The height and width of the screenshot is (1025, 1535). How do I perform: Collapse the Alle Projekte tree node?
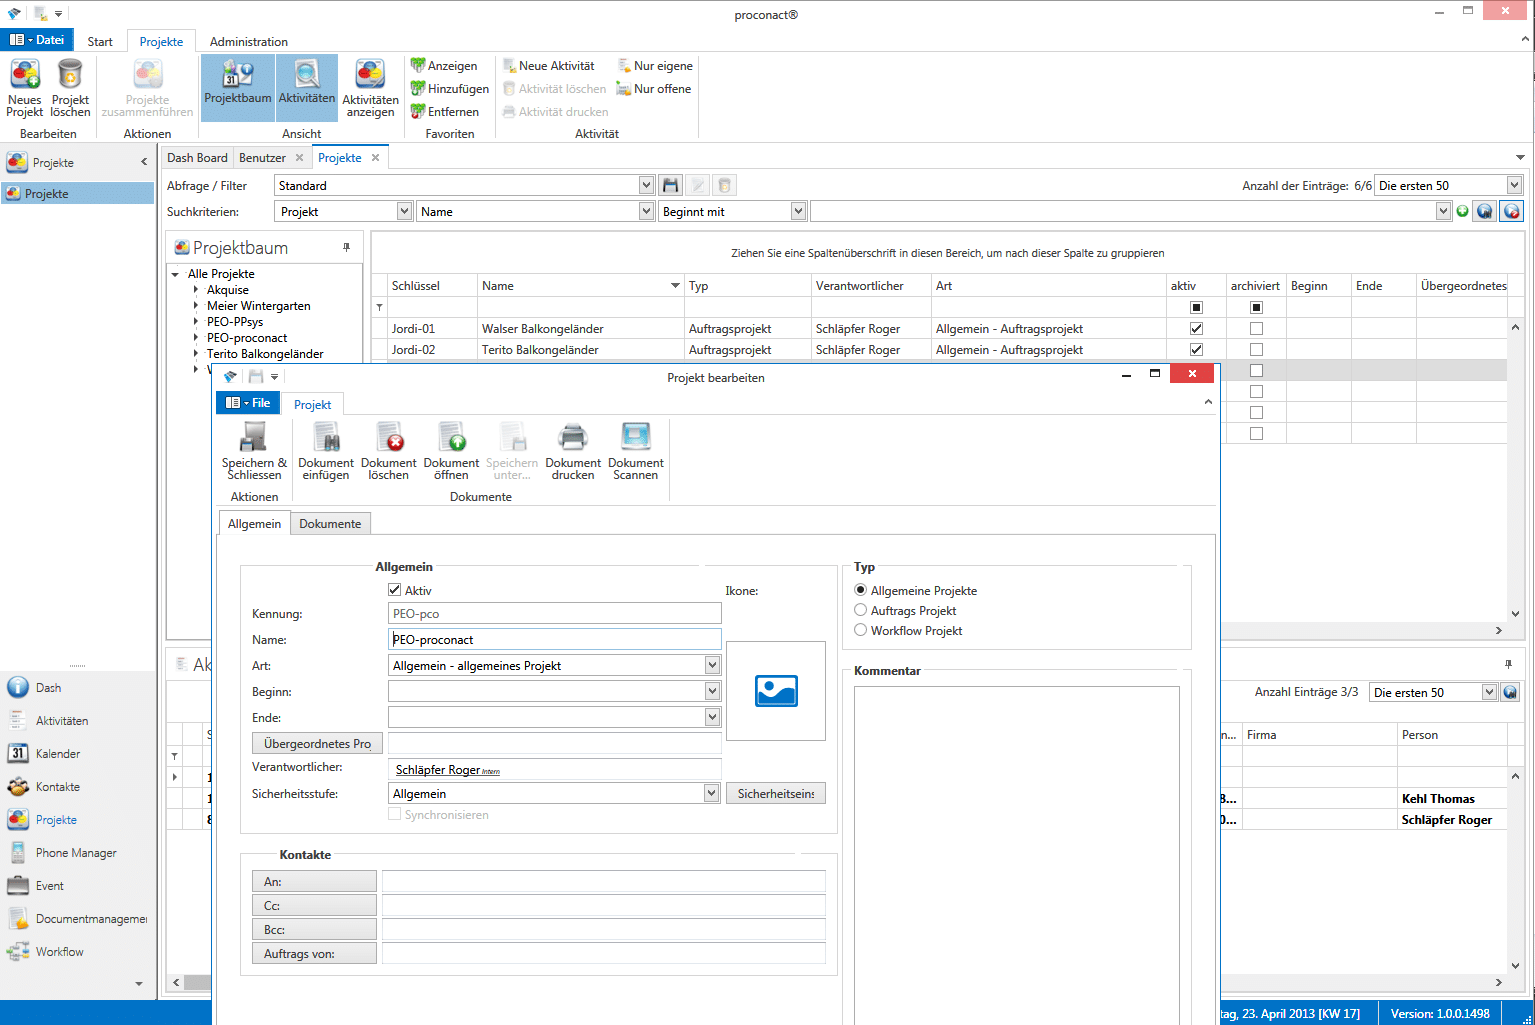(176, 274)
